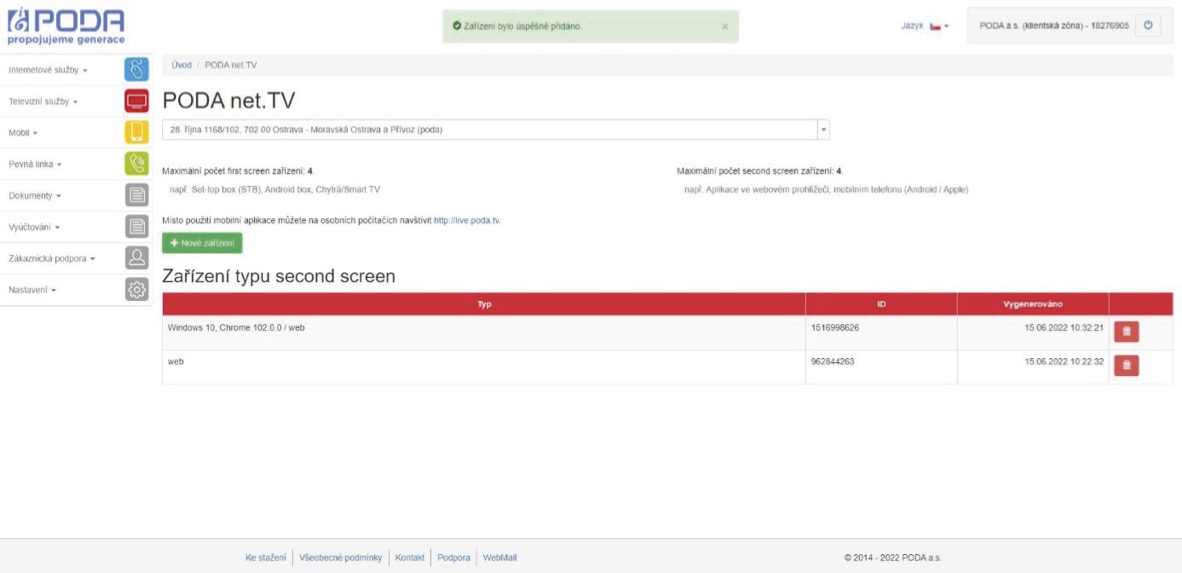Click the ID column header

click(x=881, y=304)
